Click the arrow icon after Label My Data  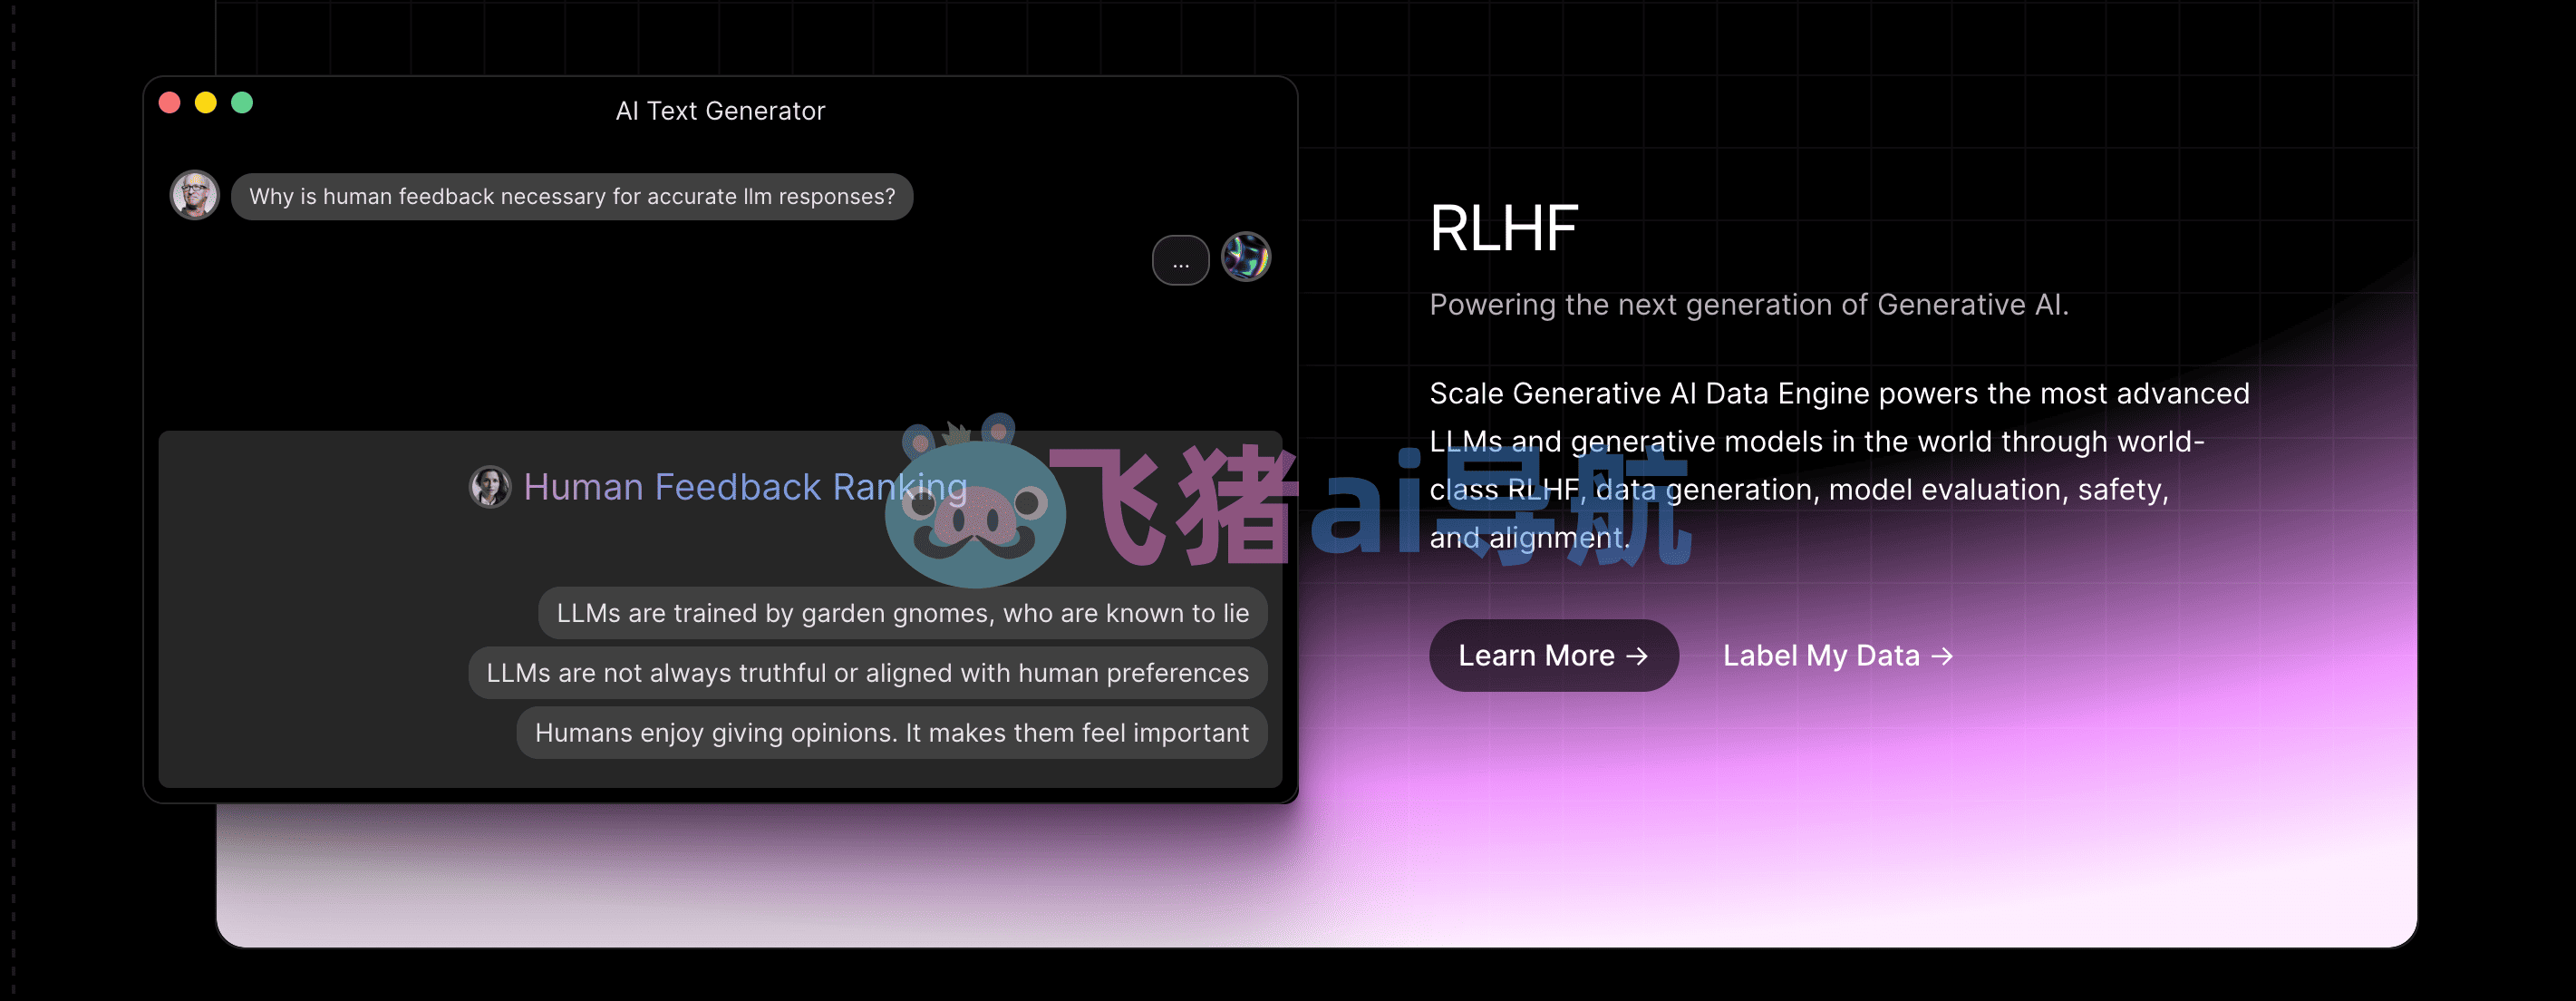[x=1942, y=656]
